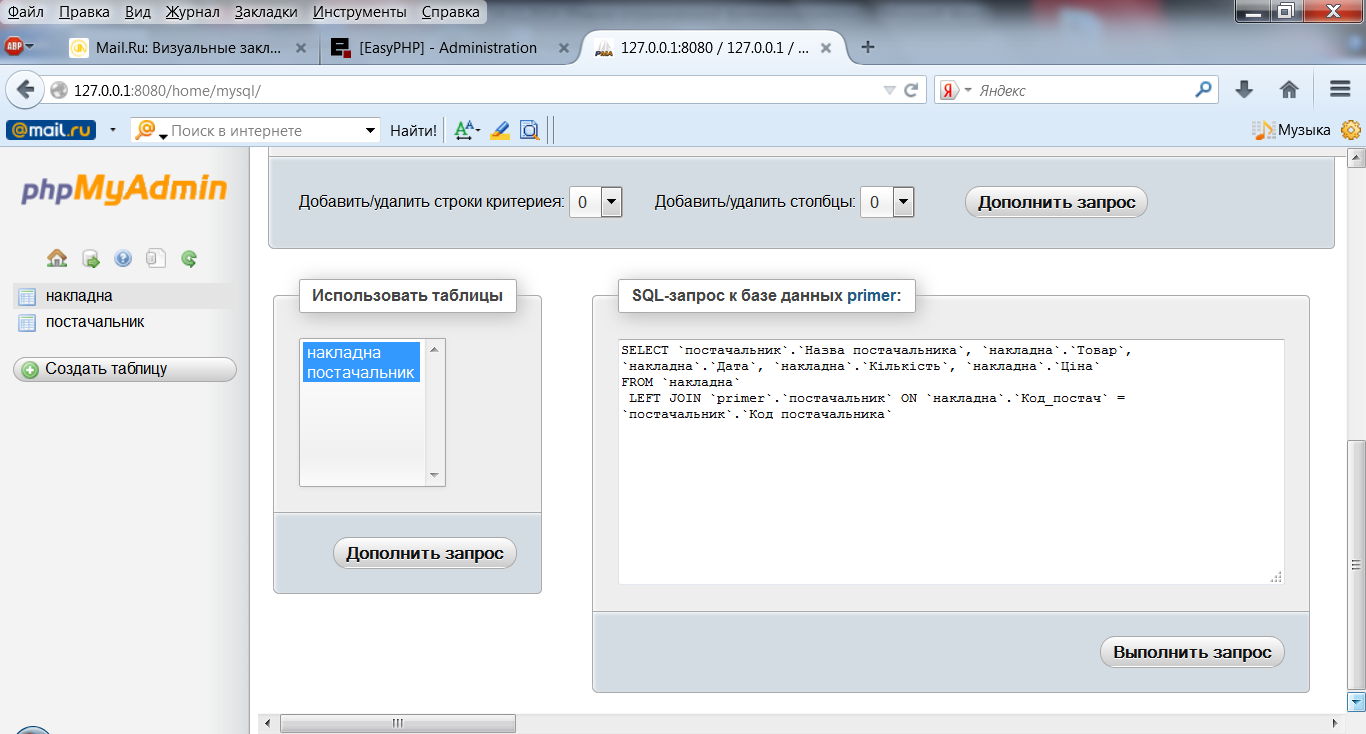Viewport: 1366px width, 734px height.
Task: Click the phpMyAdmin logo
Action: [125, 188]
